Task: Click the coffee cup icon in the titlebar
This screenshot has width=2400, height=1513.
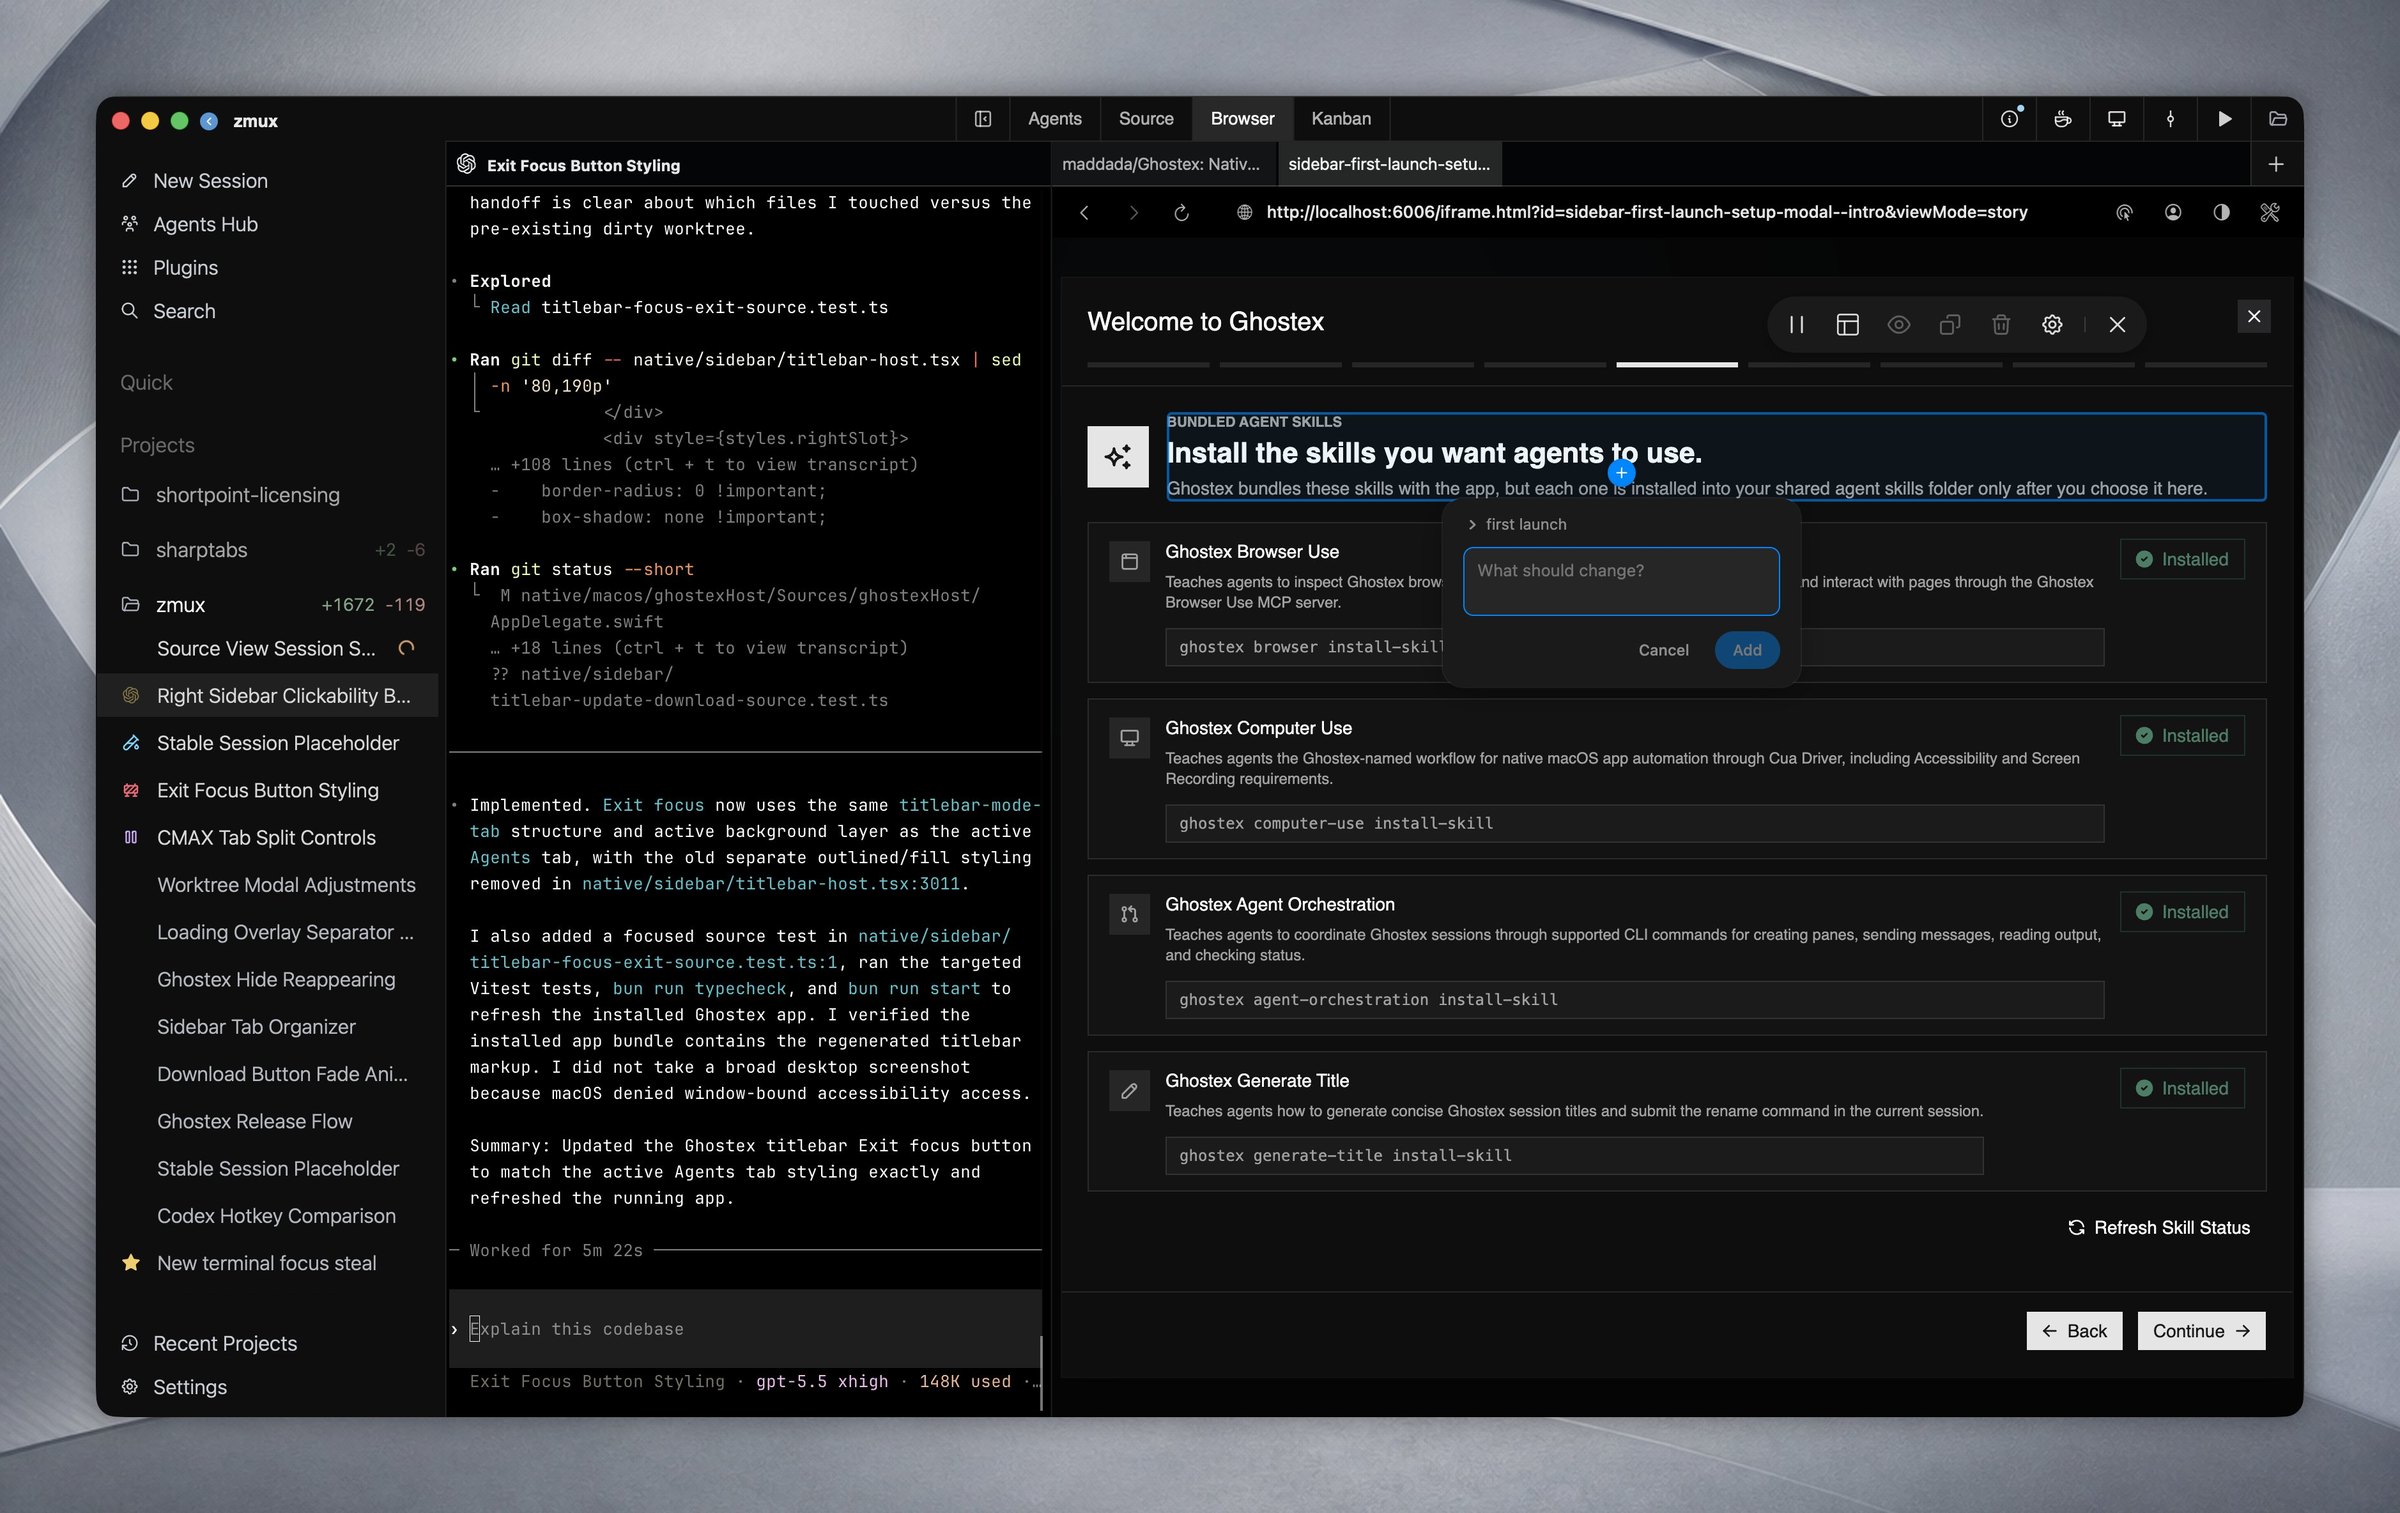Action: tap(2062, 119)
